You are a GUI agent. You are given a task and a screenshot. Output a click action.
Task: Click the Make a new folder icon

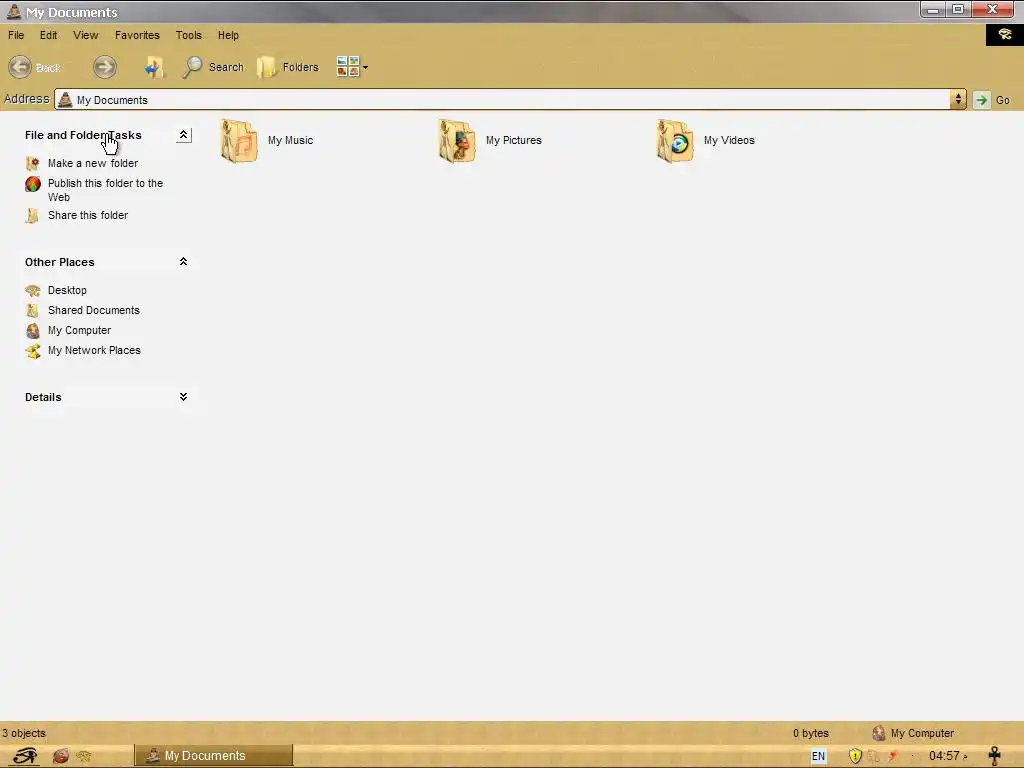[33, 163]
